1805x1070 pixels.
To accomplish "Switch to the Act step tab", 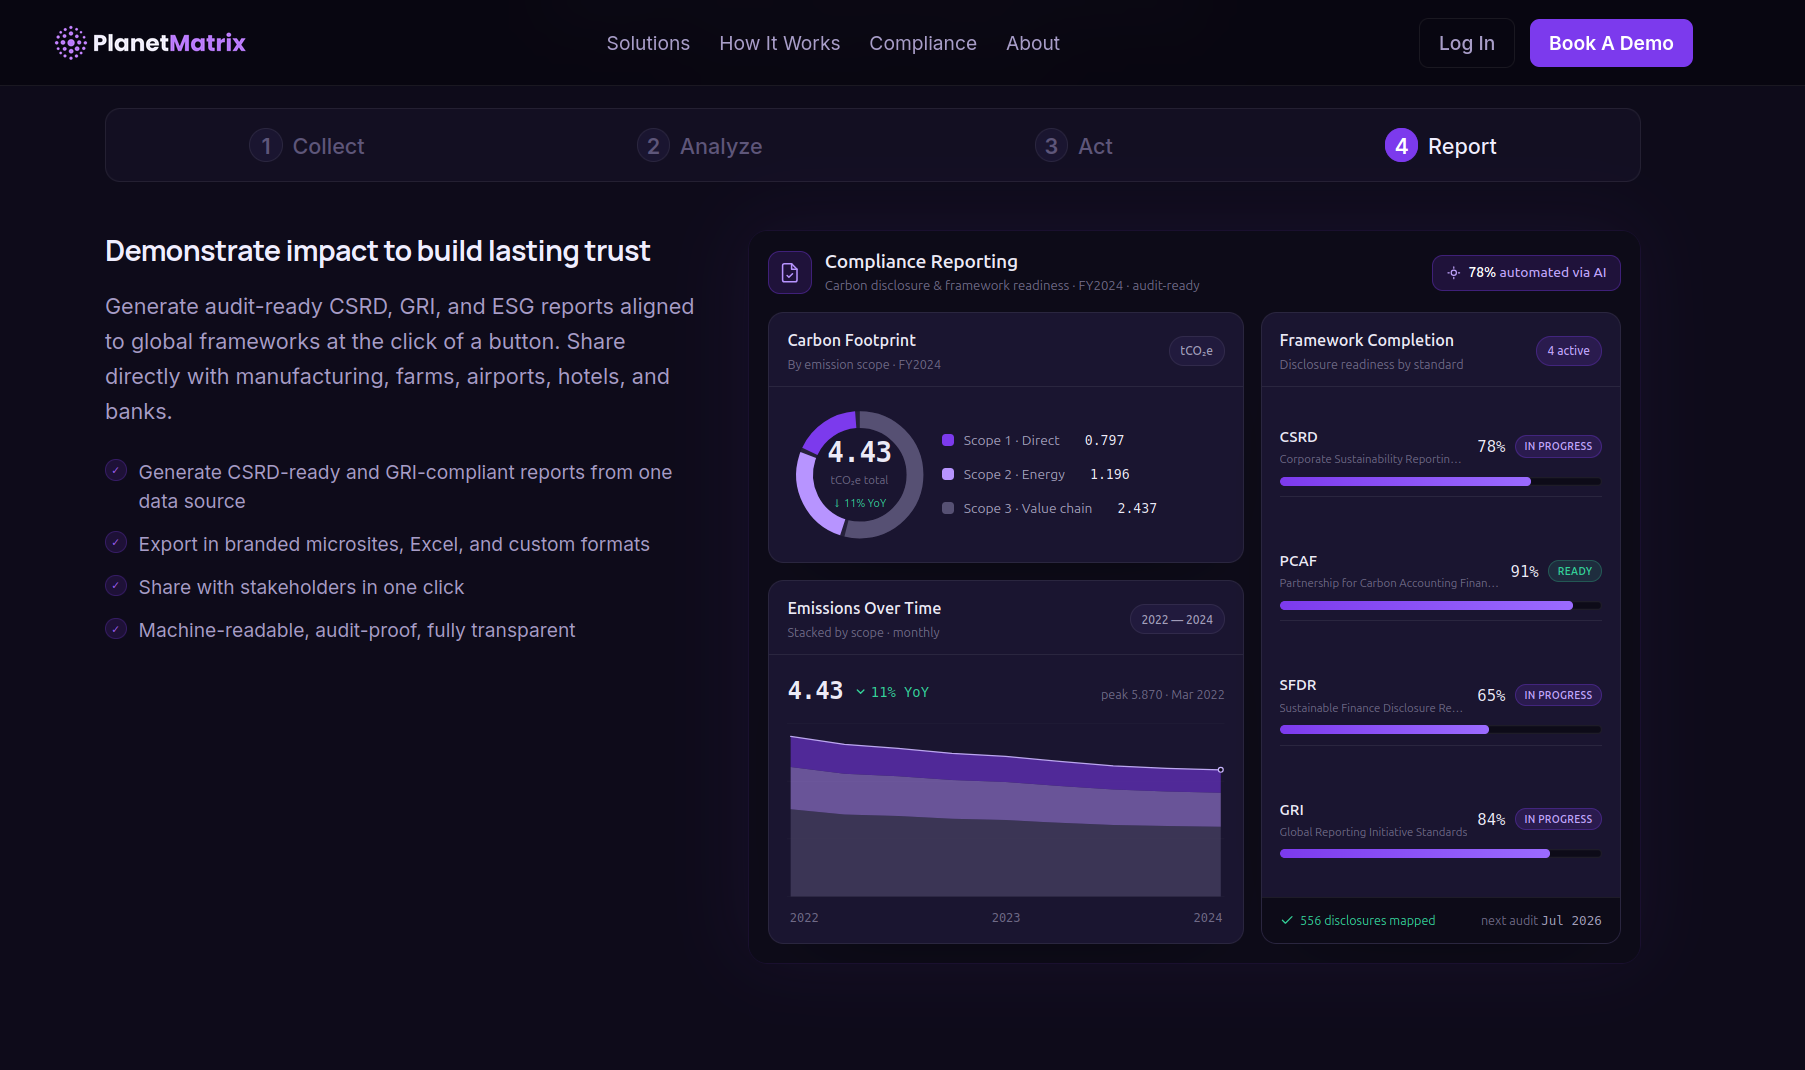I will (x=1073, y=146).
